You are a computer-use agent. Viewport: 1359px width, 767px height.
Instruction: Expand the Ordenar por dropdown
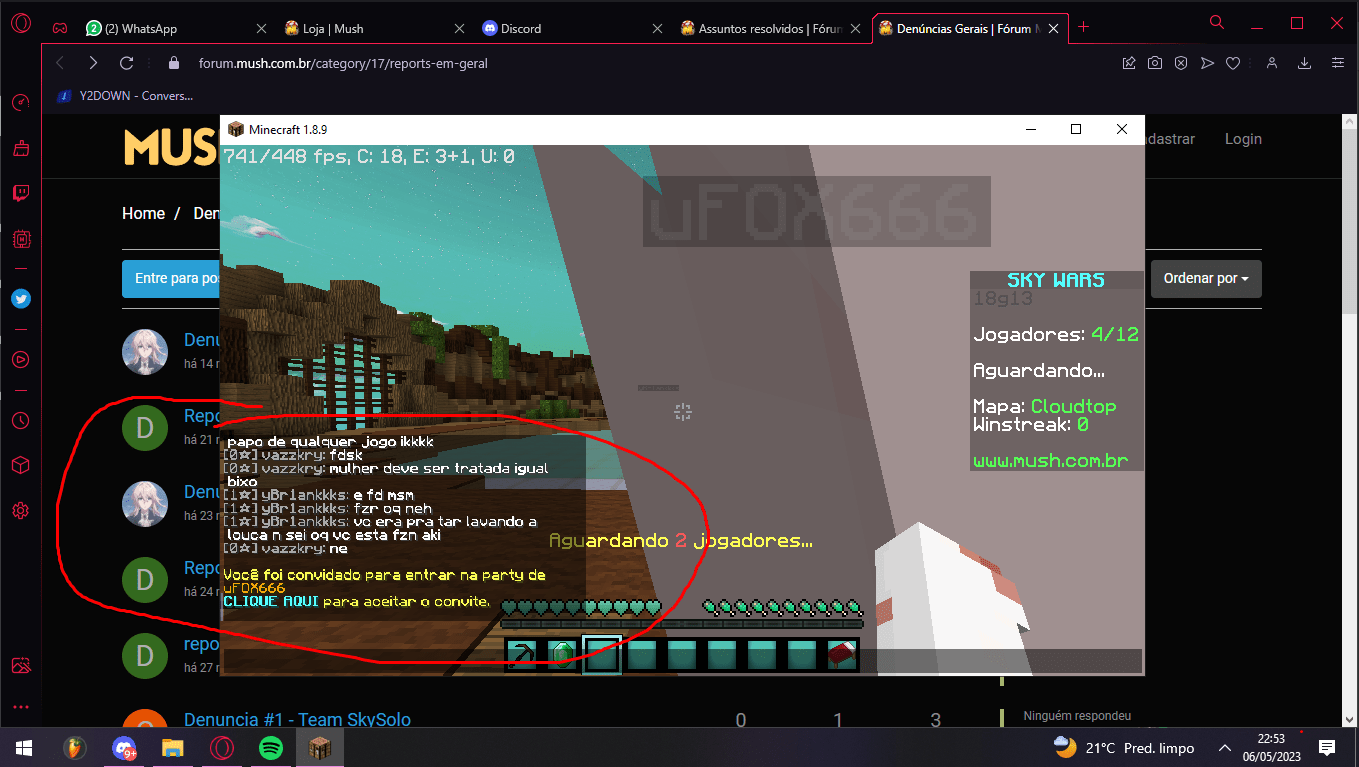coord(1206,278)
